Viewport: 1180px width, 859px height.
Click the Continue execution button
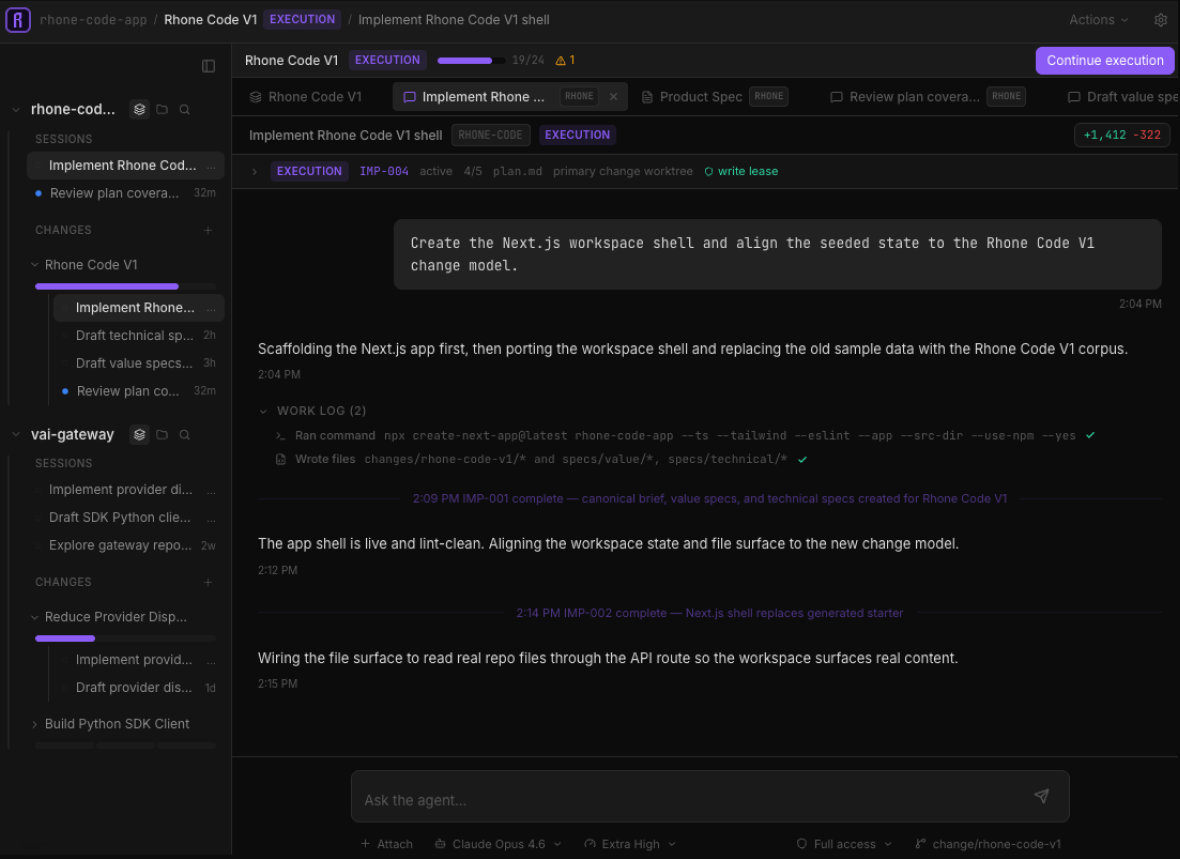[1104, 61]
